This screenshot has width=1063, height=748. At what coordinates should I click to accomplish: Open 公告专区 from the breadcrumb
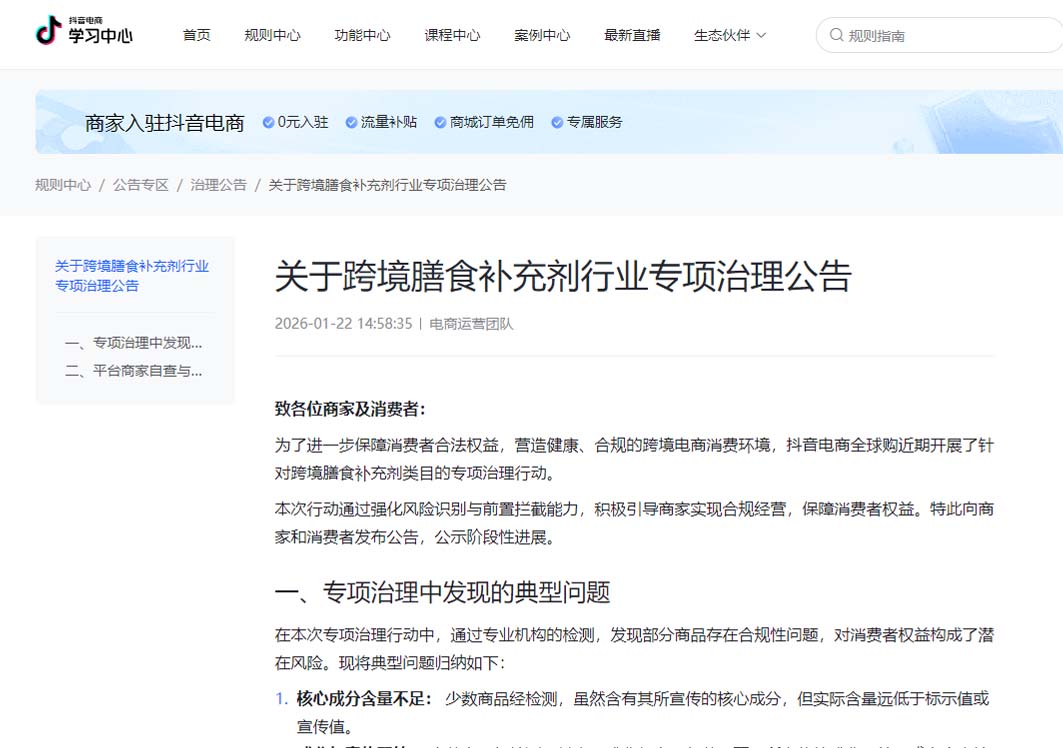pos(140,184)
